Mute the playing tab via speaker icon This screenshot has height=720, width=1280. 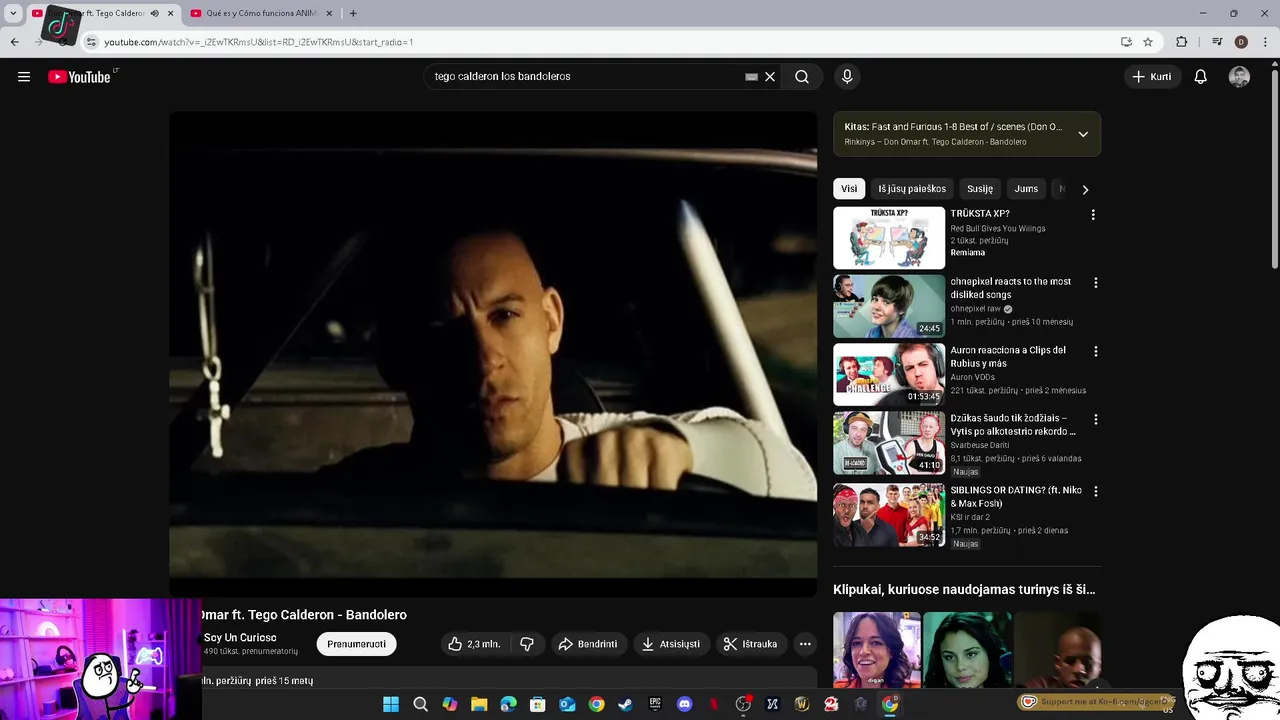(x=154, y=13)
